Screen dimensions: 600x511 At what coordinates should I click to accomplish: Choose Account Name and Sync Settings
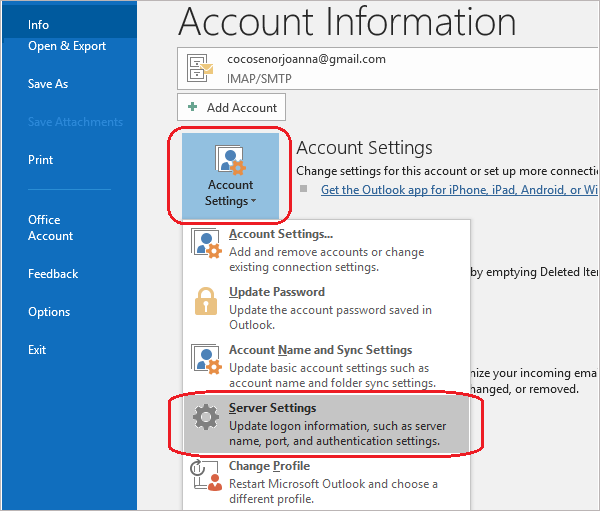326,366
